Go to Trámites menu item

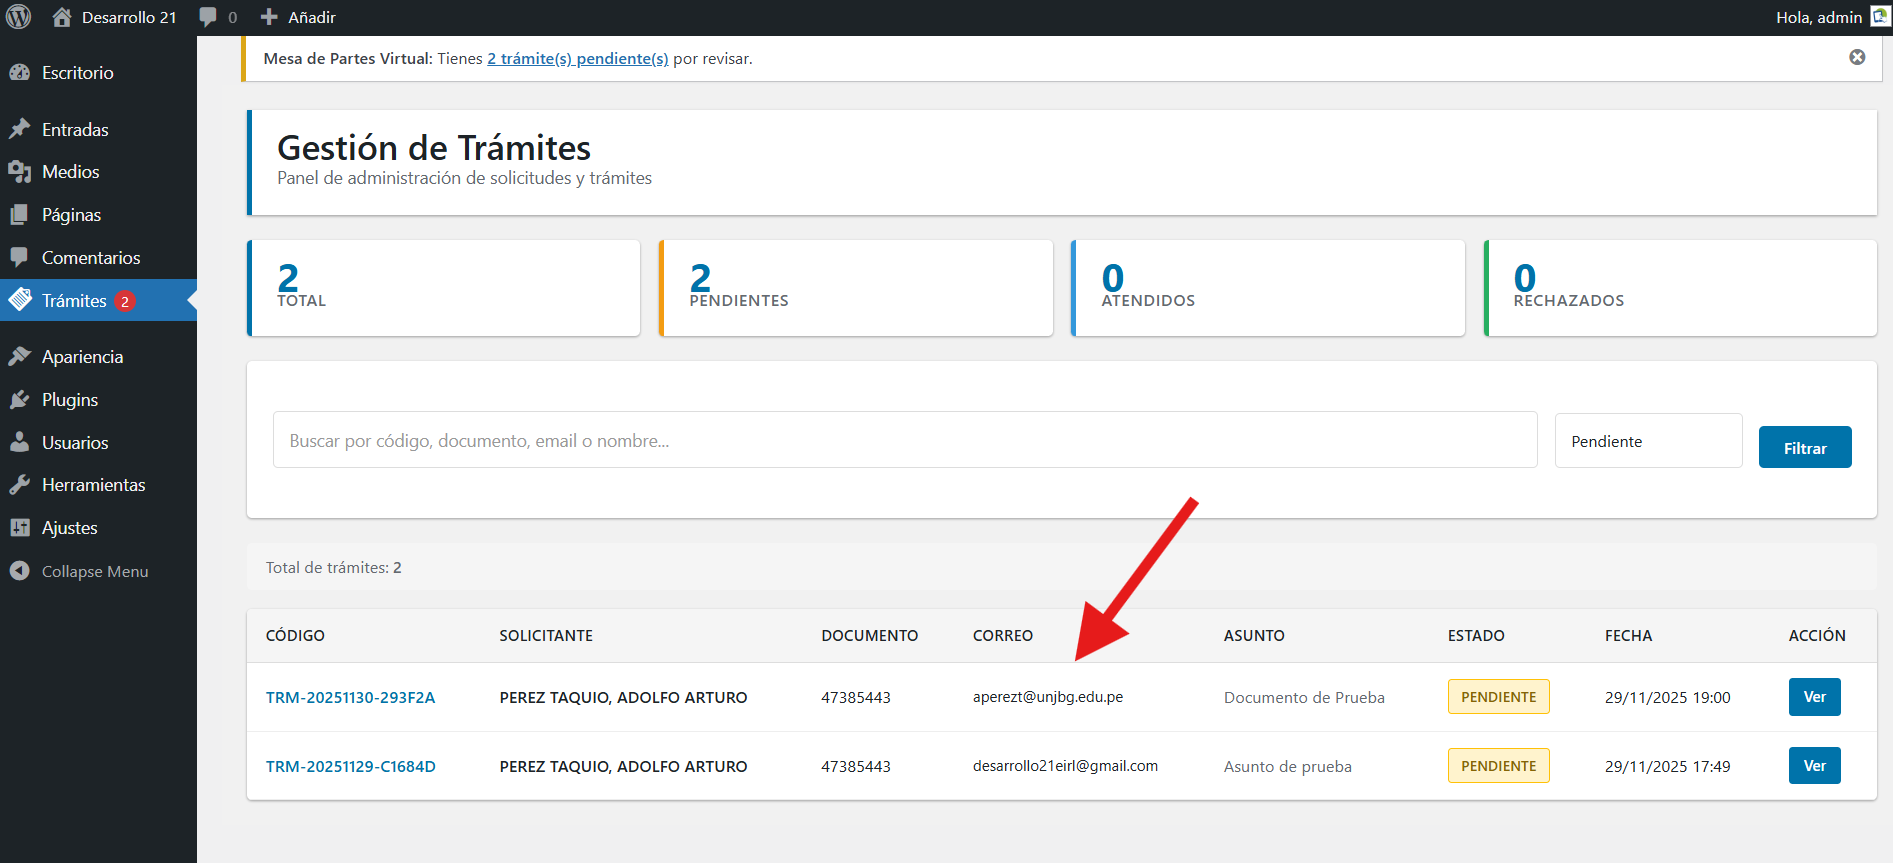[74, 301]
